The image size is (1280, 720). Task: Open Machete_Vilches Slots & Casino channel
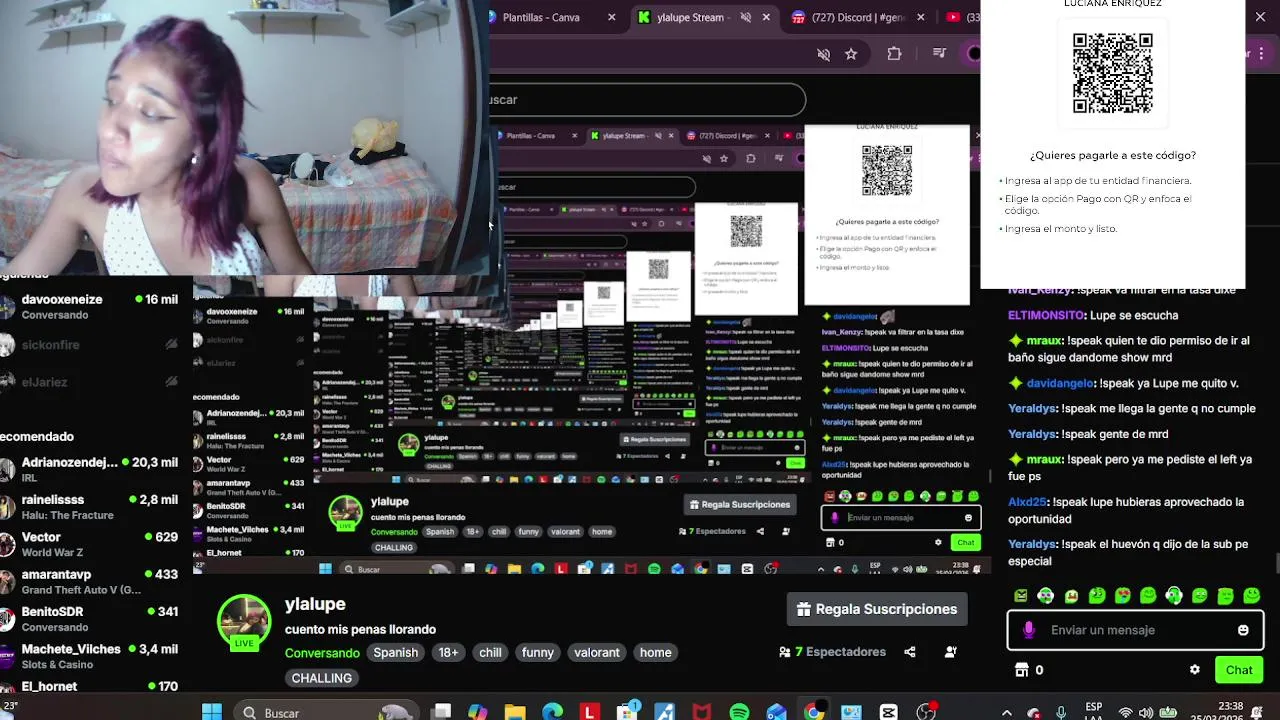[90, 656]
